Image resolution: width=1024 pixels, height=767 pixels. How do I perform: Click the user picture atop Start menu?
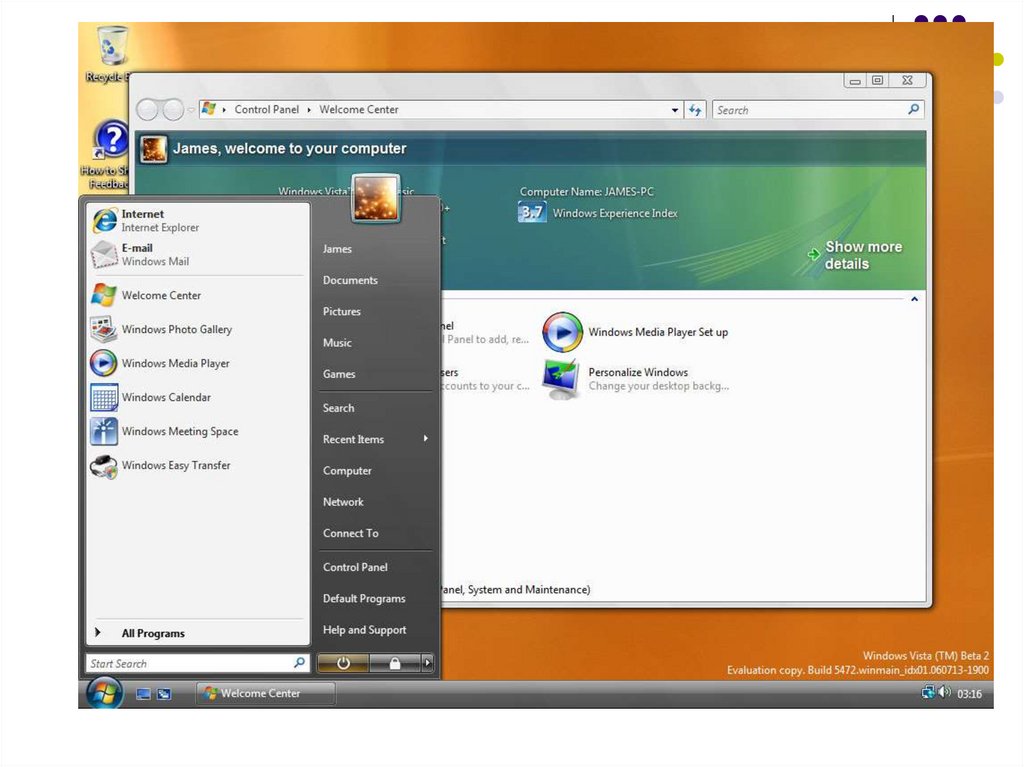(376, 198)
